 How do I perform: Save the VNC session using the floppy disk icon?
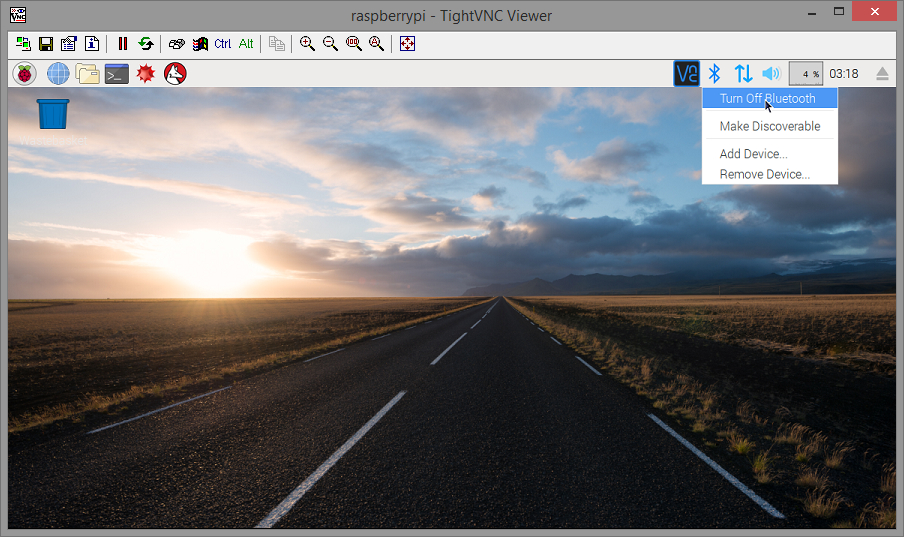pyautogui.click(x=46, y=44)
